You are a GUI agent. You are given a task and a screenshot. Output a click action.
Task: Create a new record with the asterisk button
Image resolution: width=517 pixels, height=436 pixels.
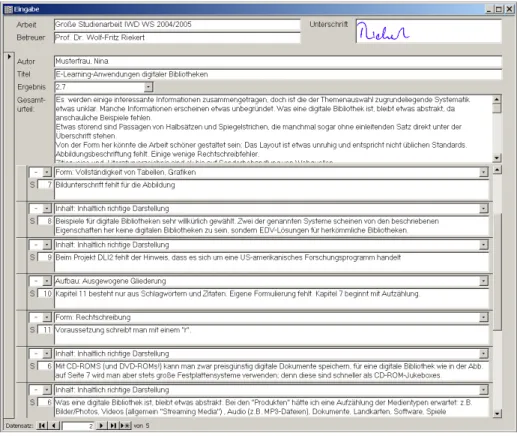[x=125, y=426]
